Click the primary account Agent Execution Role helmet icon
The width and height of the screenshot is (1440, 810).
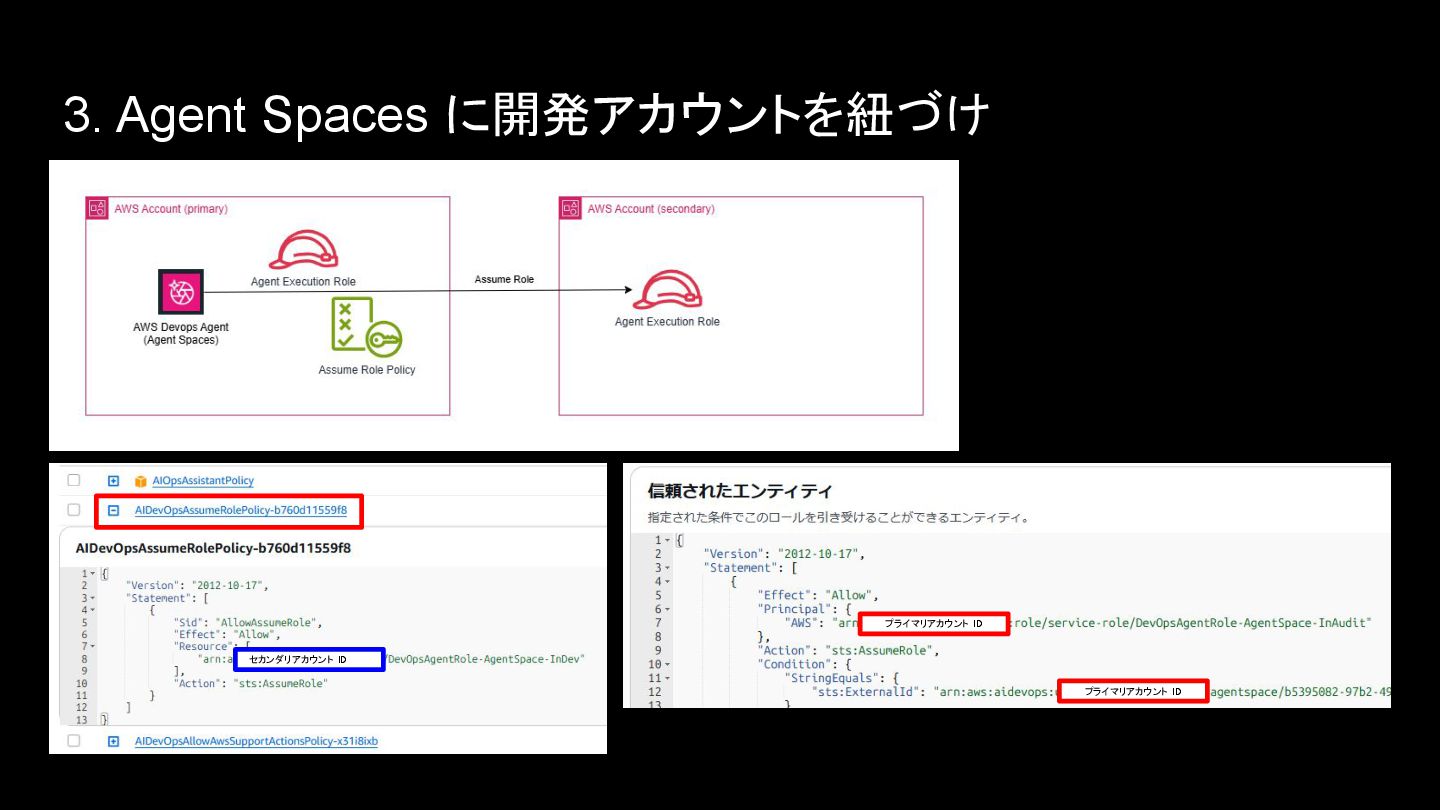coord(303,249)
